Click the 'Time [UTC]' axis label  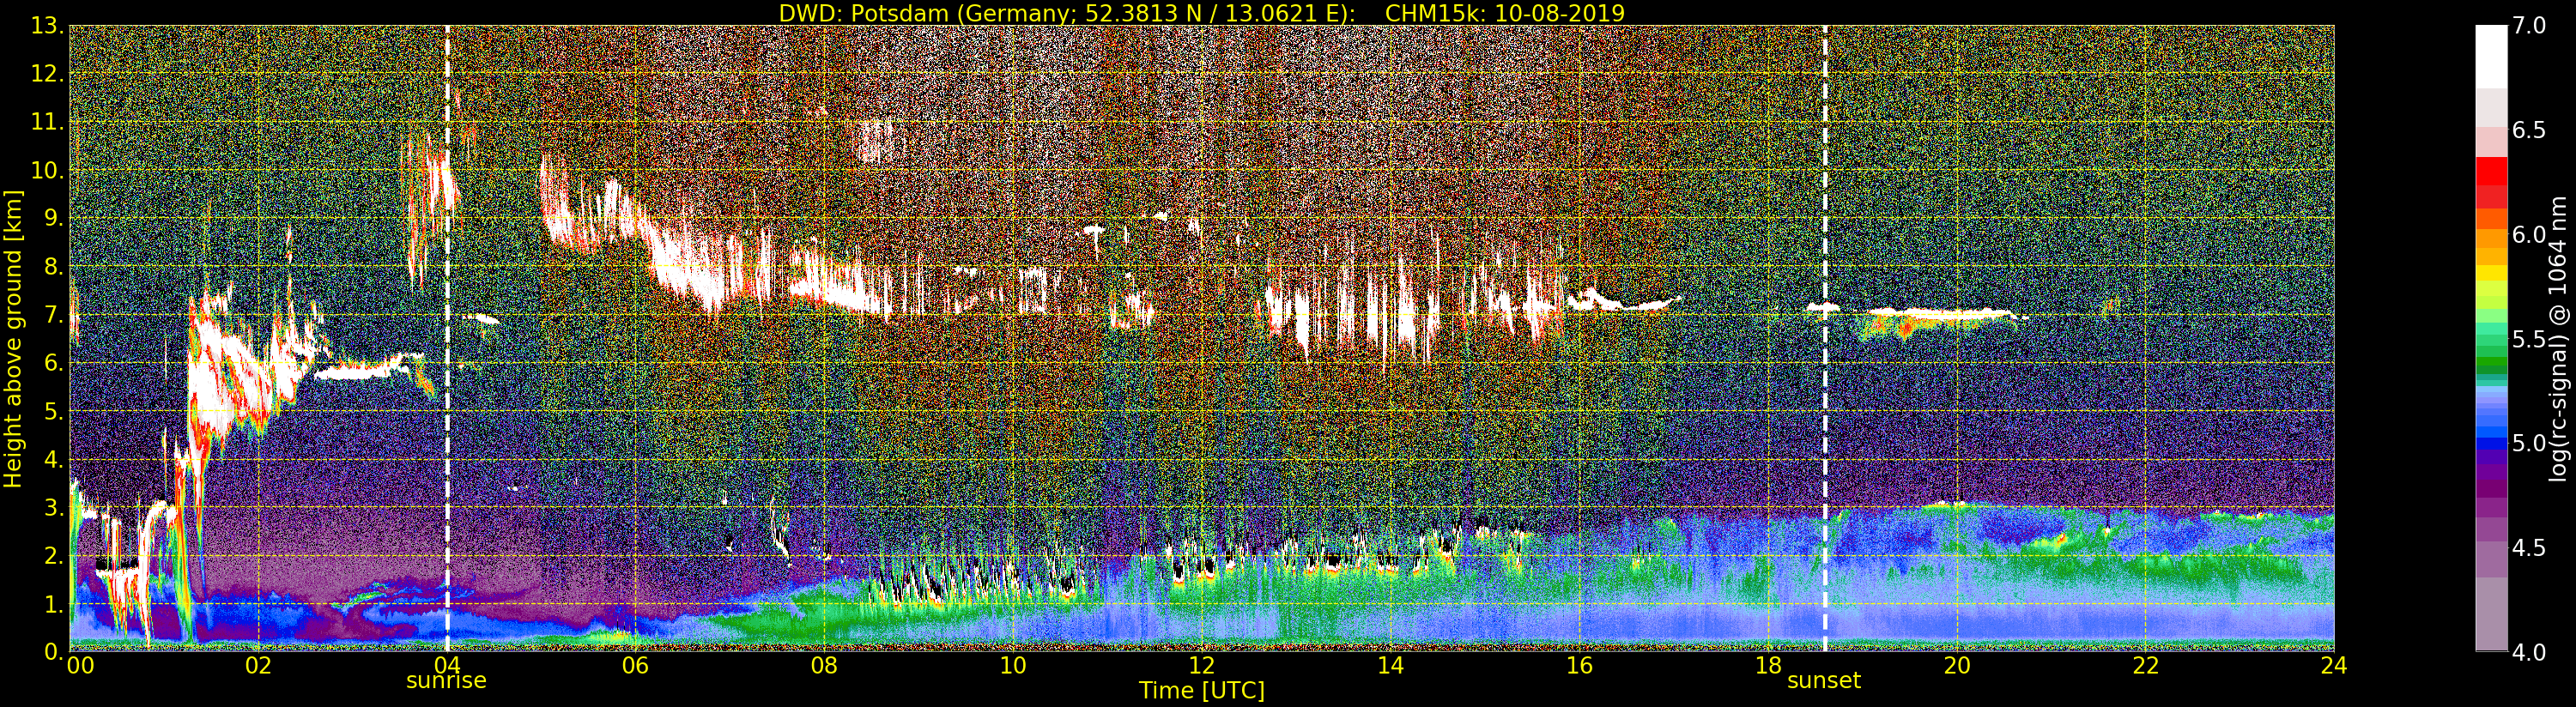[x=1202, y=691]
